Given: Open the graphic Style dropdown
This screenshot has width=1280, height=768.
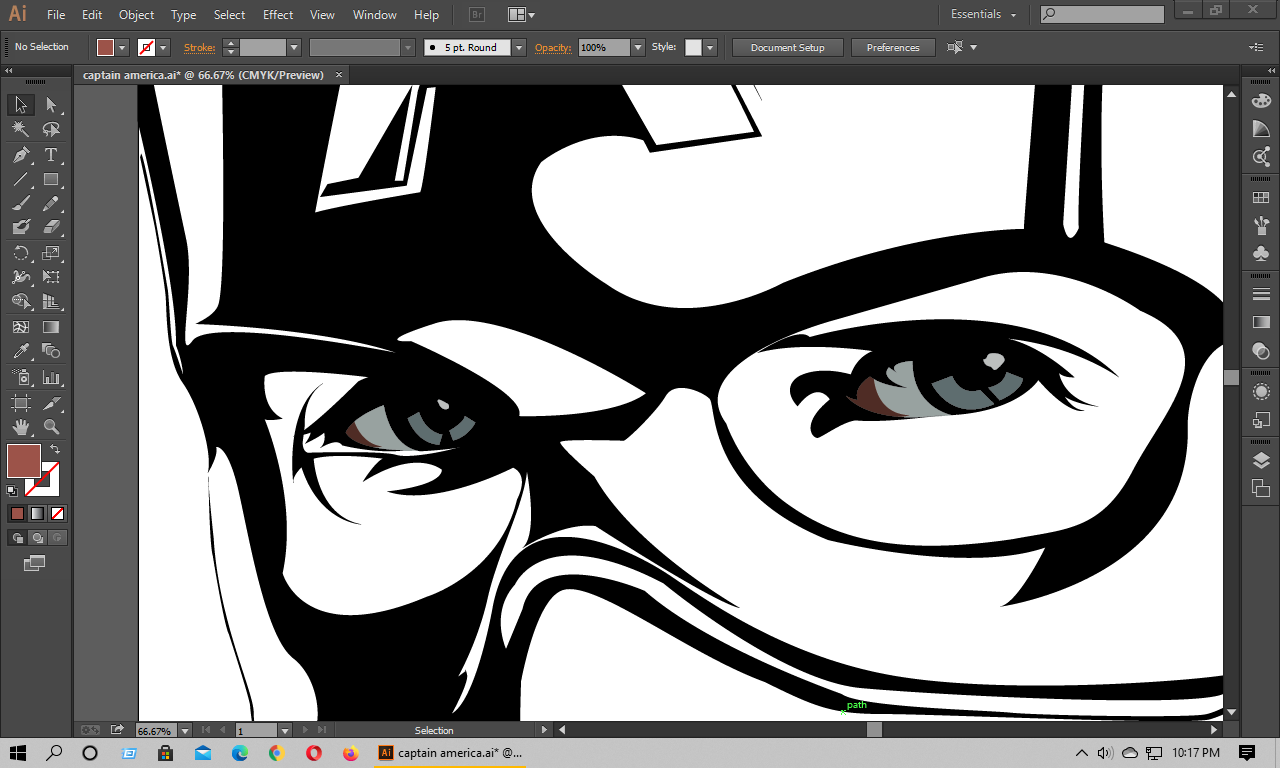Looking at the screenshot, I should click(x=710, y=47).
